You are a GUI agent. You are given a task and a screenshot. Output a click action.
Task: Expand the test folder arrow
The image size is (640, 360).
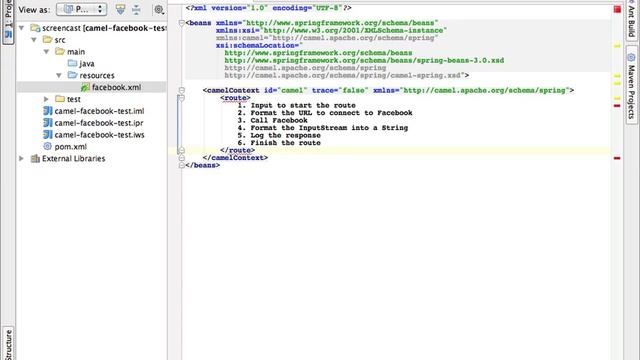pos(46,99)
